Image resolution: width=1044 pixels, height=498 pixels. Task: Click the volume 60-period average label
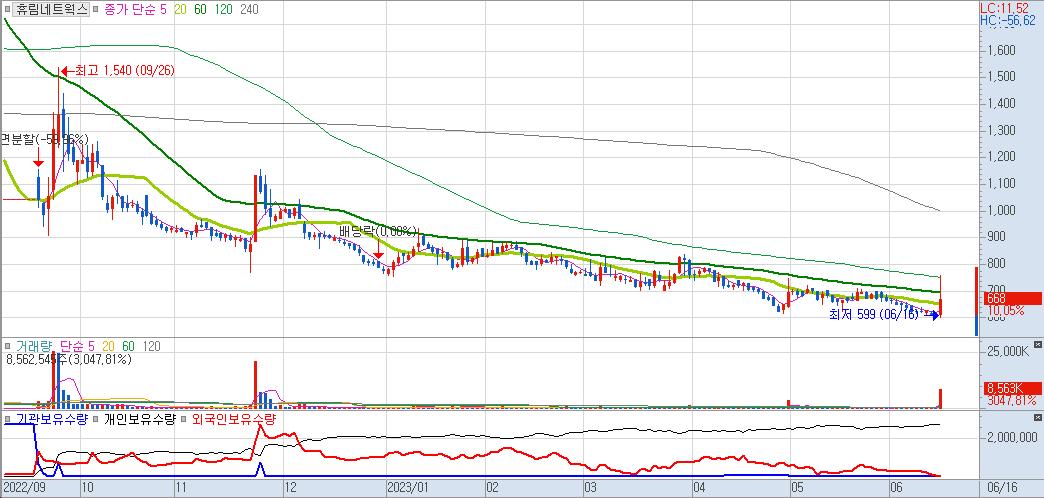point(129,346)
